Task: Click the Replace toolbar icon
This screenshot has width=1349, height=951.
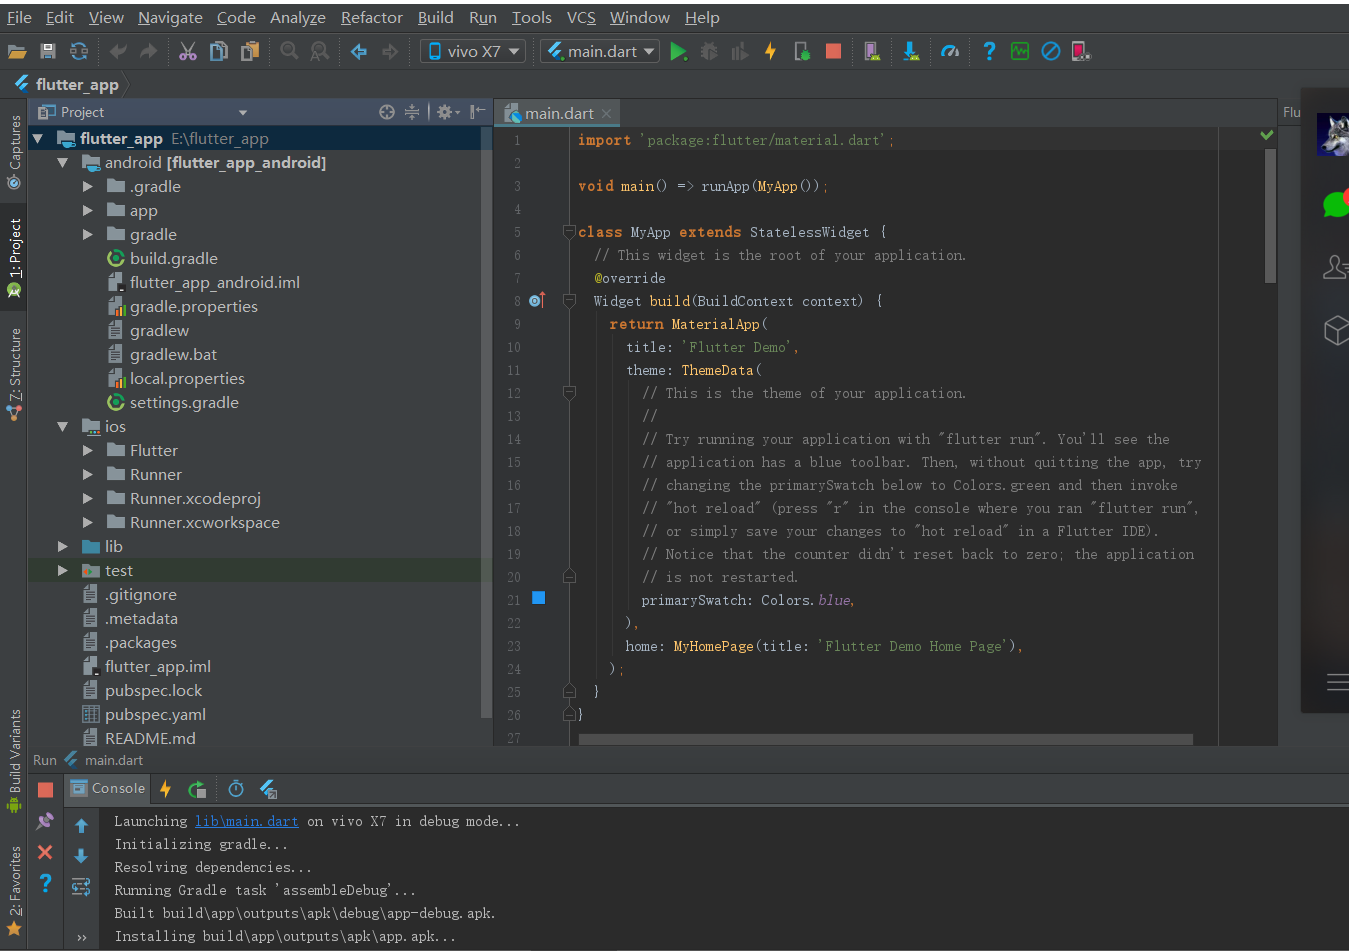Action: [320, 51]
